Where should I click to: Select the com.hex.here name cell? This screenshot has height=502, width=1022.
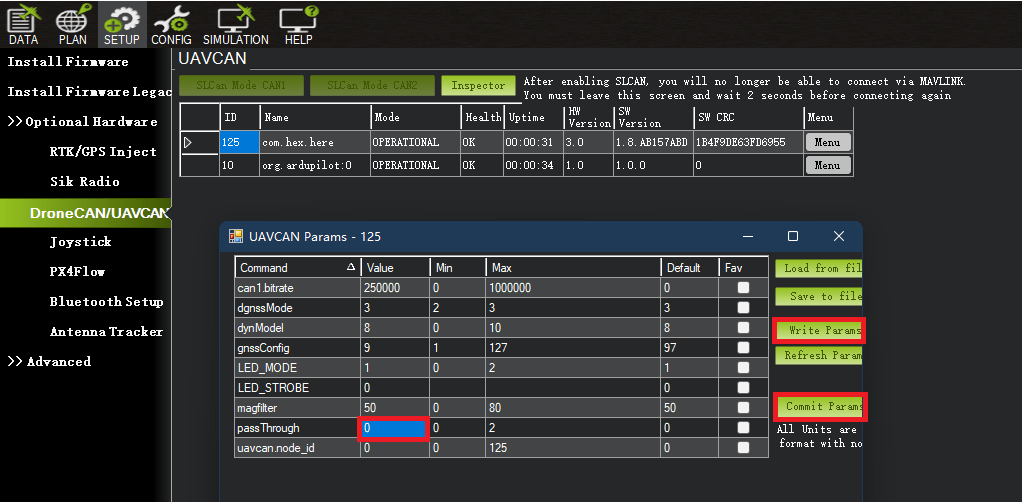pyautogui.click(x=315, y=142)
